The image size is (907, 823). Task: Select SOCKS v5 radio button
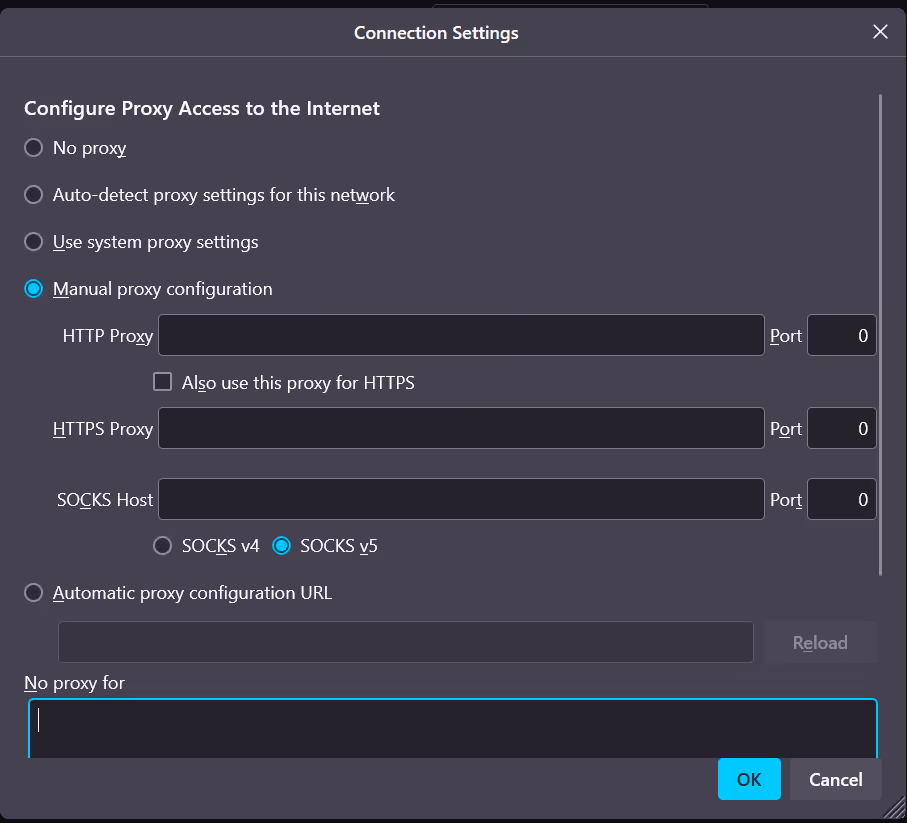point(281,546)
